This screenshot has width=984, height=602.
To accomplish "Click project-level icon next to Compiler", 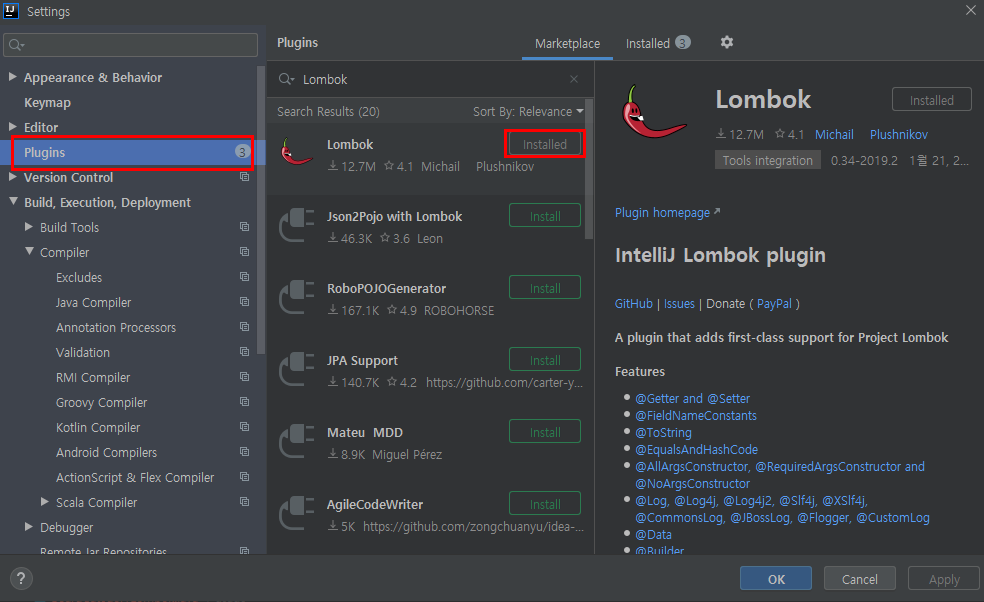I will (x=245, y=252).
